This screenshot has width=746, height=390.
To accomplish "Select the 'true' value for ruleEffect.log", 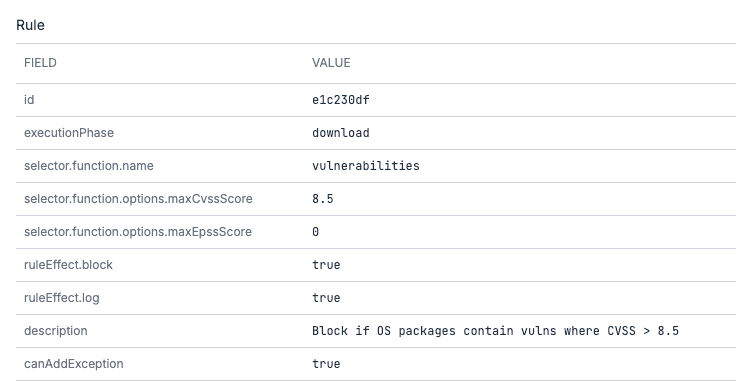I will coord(326,298).
